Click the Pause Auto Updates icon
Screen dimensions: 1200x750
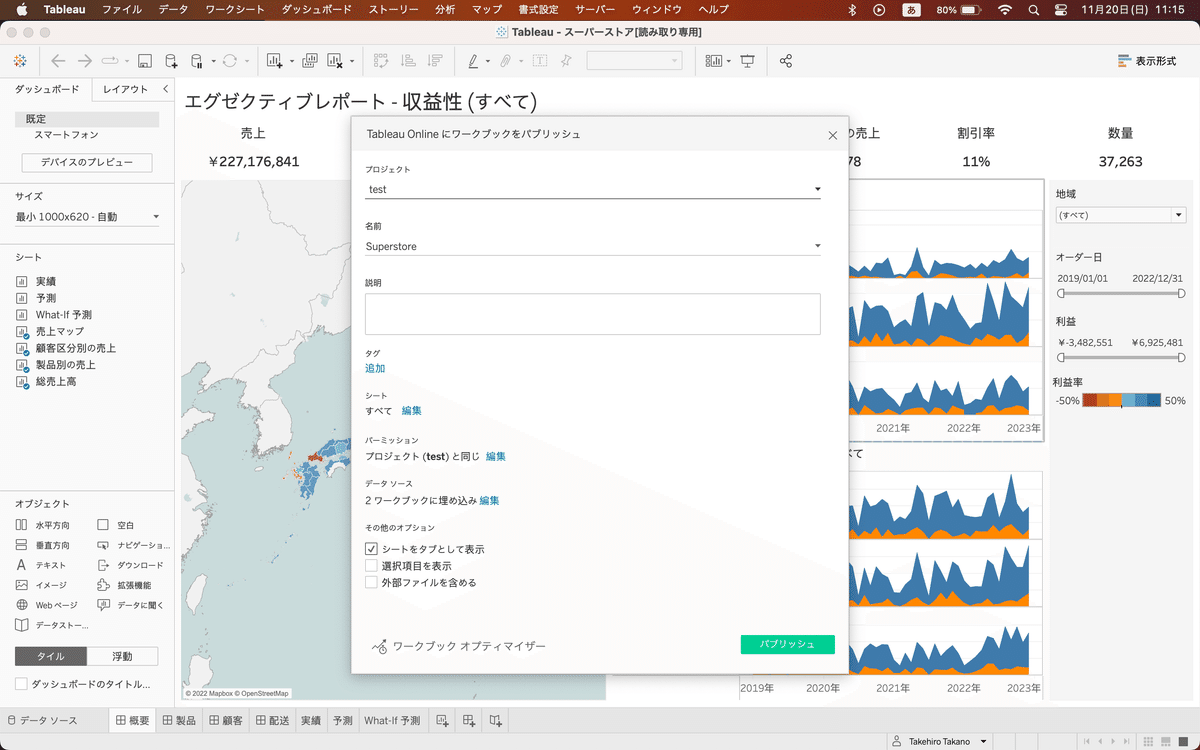196,61
